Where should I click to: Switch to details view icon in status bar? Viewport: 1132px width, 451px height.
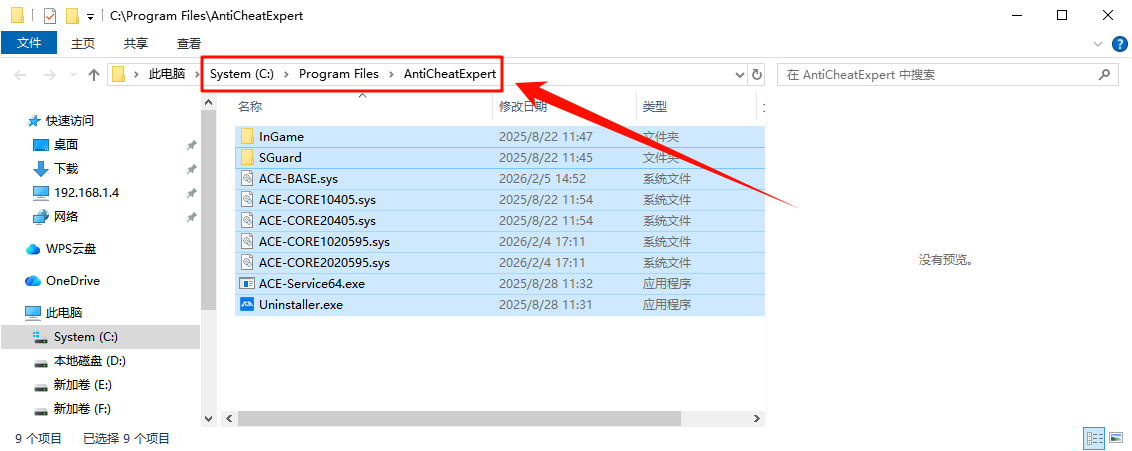click(1094, 438)
